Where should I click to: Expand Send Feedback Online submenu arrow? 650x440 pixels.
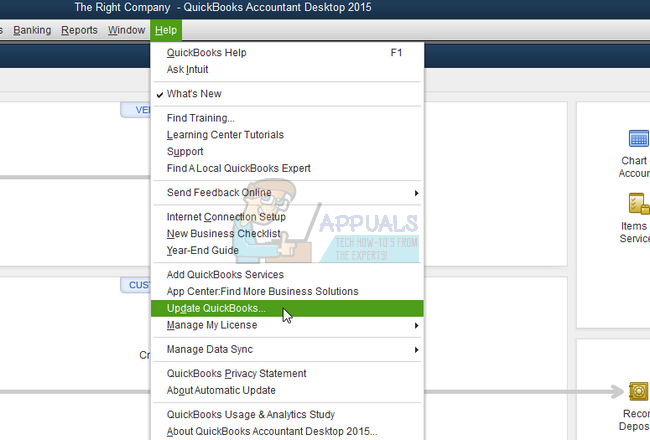click(416, 193)
